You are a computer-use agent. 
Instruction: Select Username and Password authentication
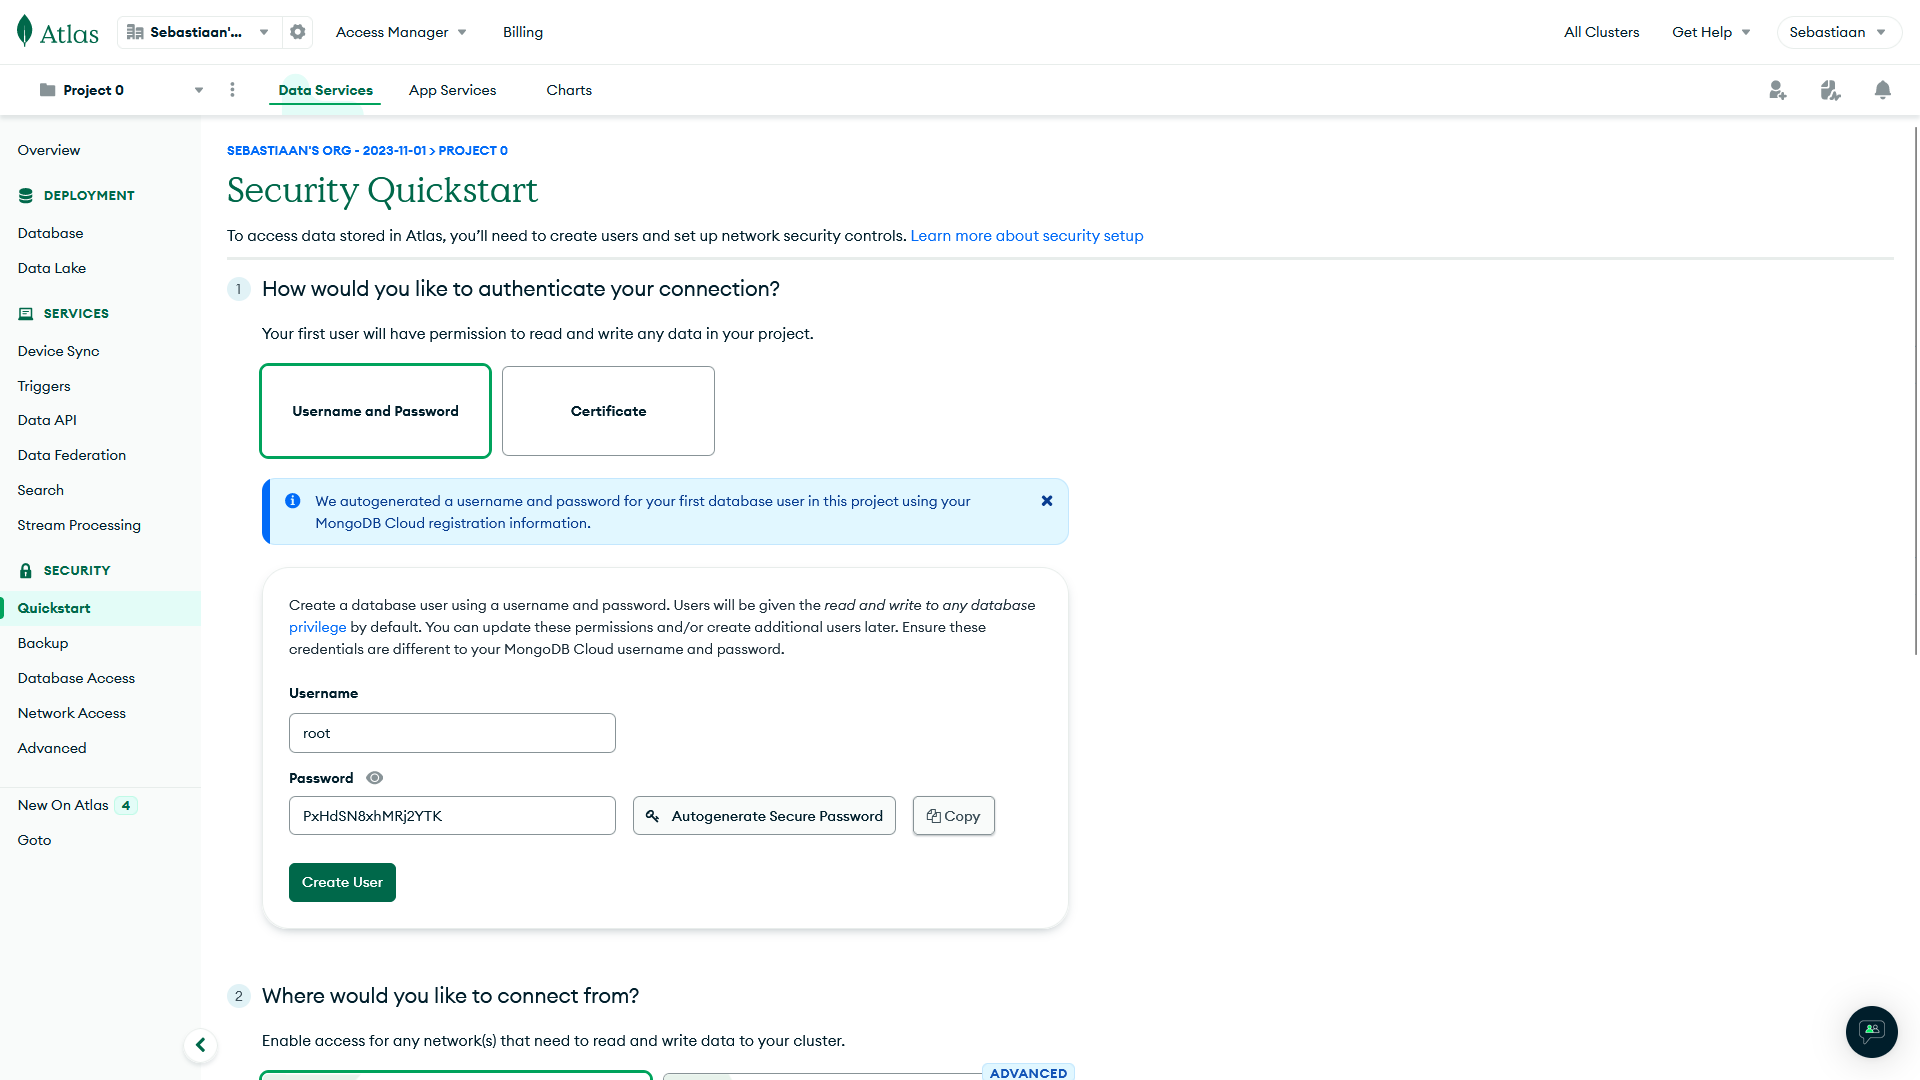pyautogui.click(x=375, y=410)
